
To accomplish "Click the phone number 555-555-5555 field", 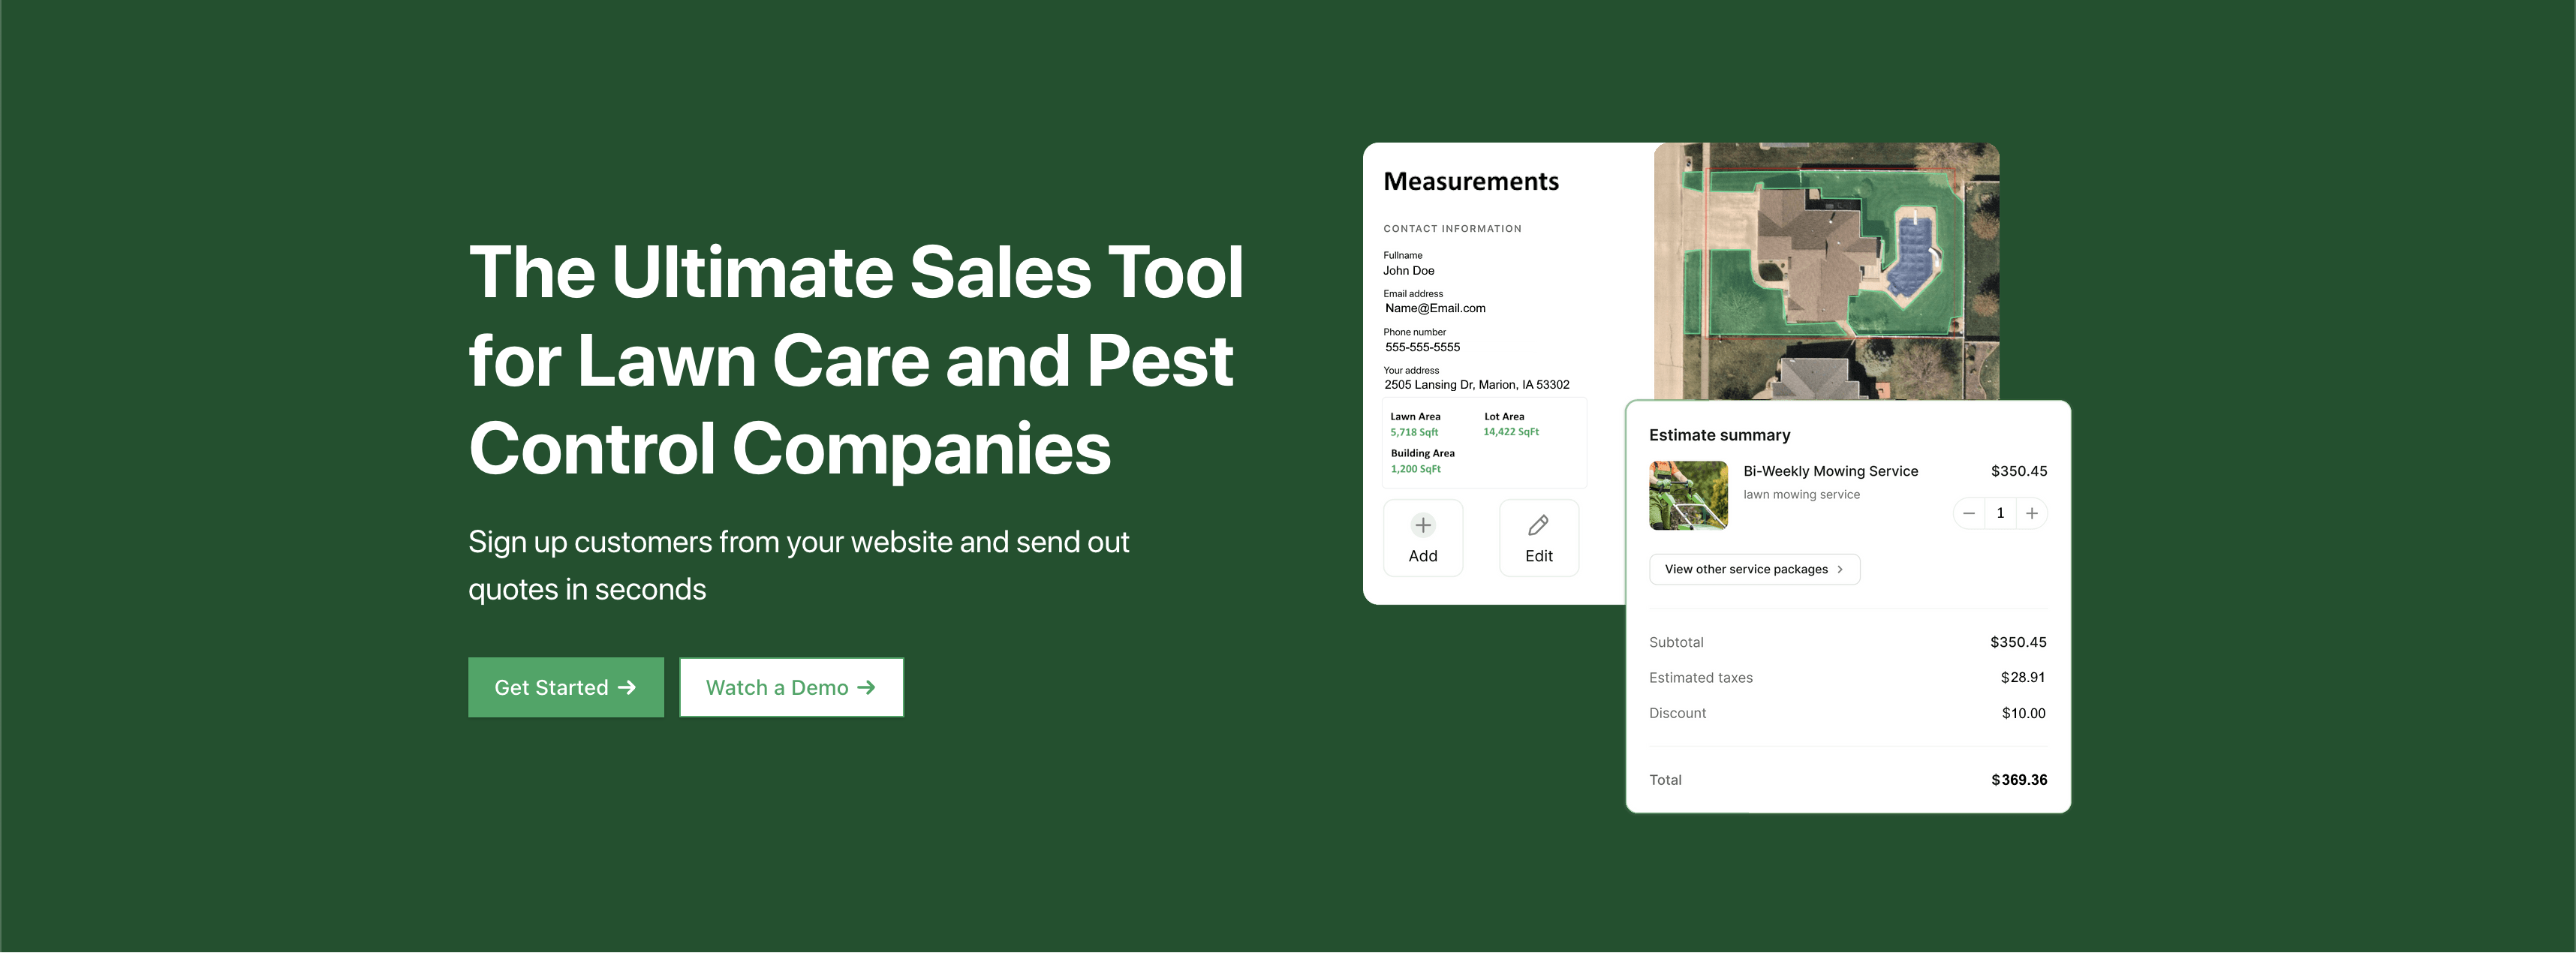I will 1422,347.
